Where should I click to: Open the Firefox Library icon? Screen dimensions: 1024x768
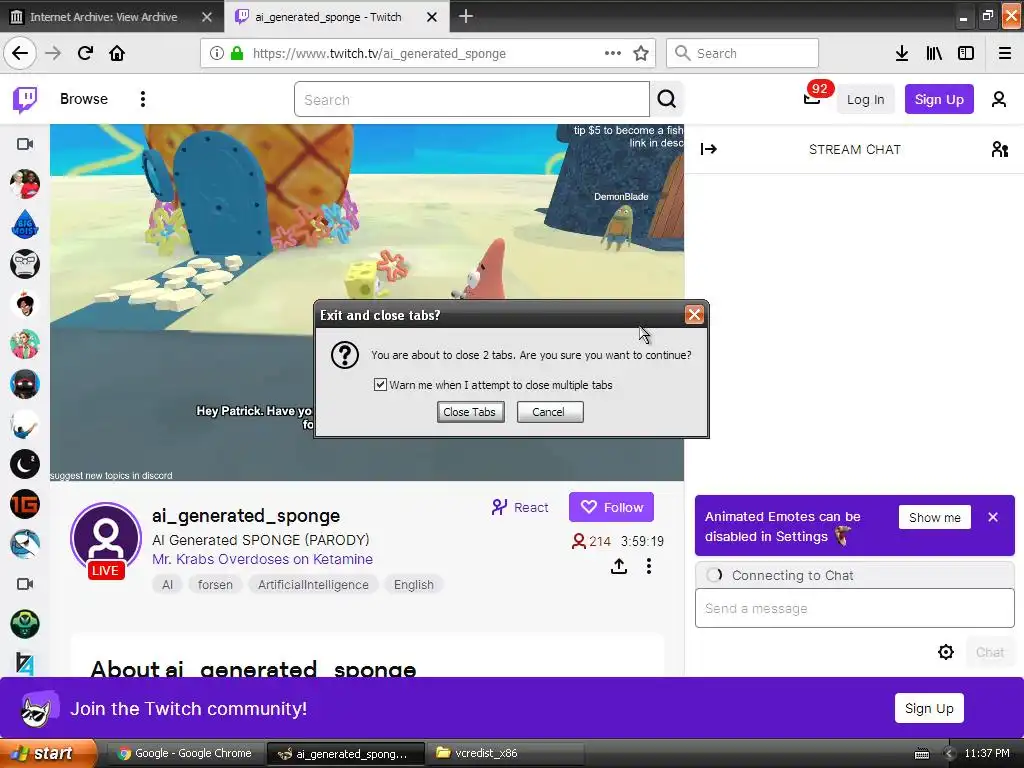tap(934, 54)
